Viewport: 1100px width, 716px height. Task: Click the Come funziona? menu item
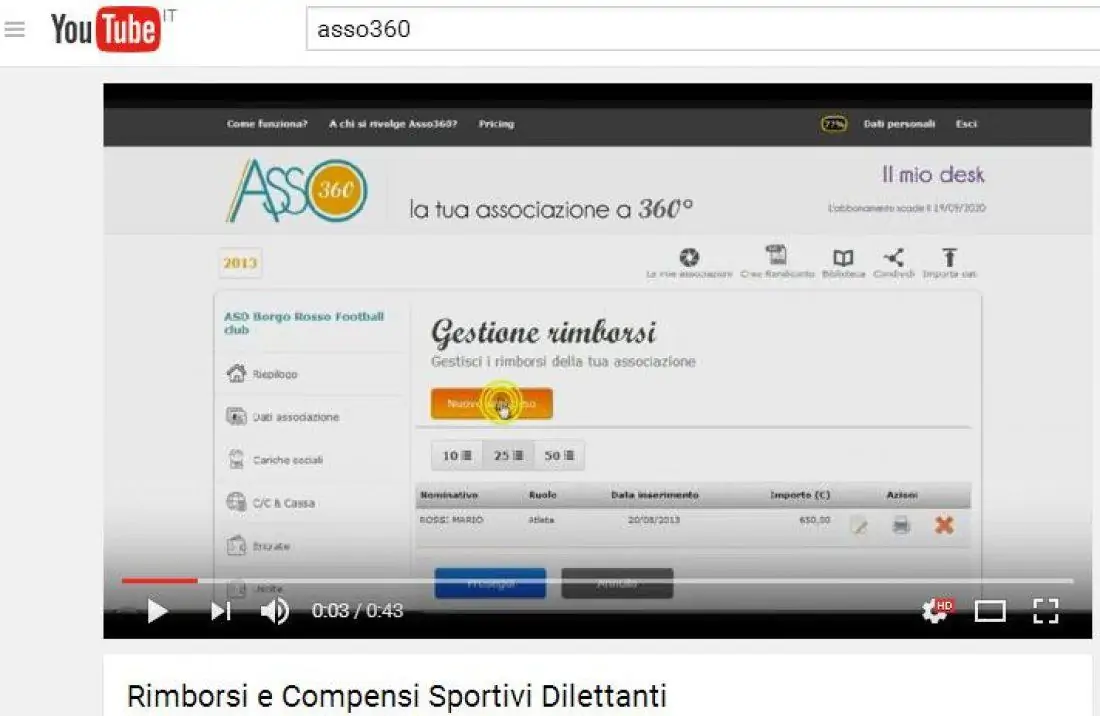click(267, 124)
